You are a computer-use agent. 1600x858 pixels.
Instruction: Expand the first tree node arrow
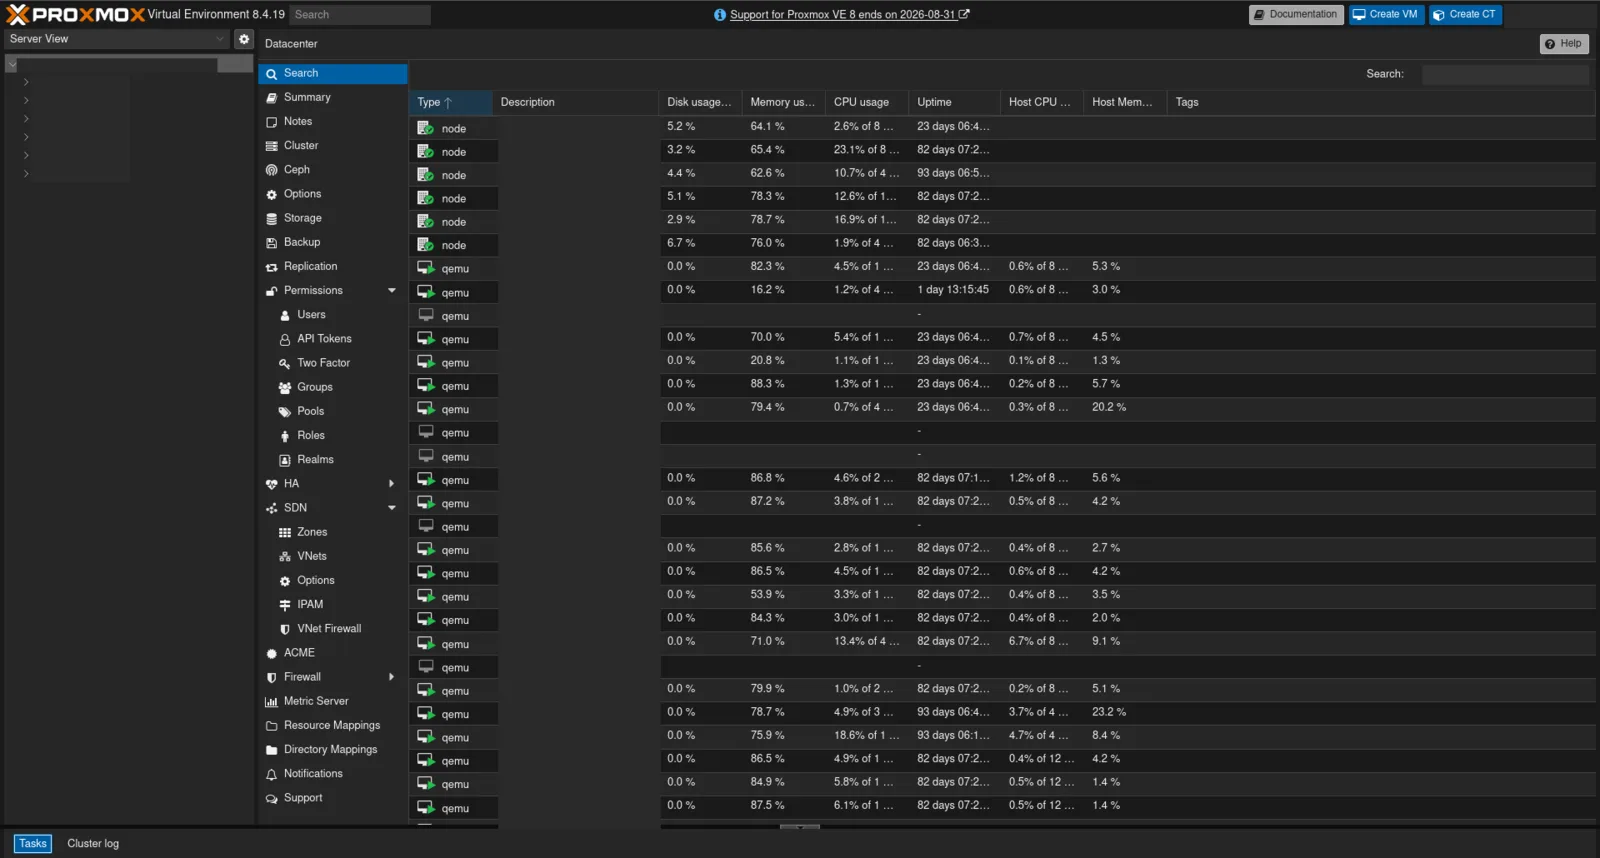[x=26, y=82]
